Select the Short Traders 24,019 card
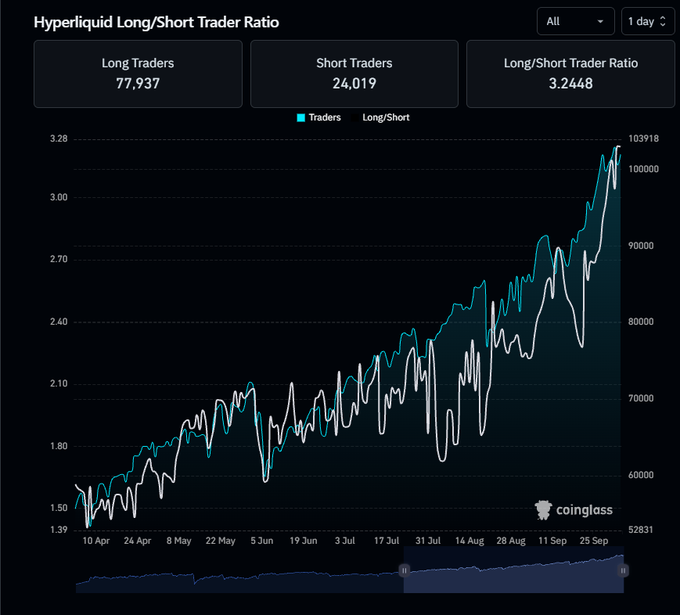Viewport: 680px width, 615px height. (354, 74)
